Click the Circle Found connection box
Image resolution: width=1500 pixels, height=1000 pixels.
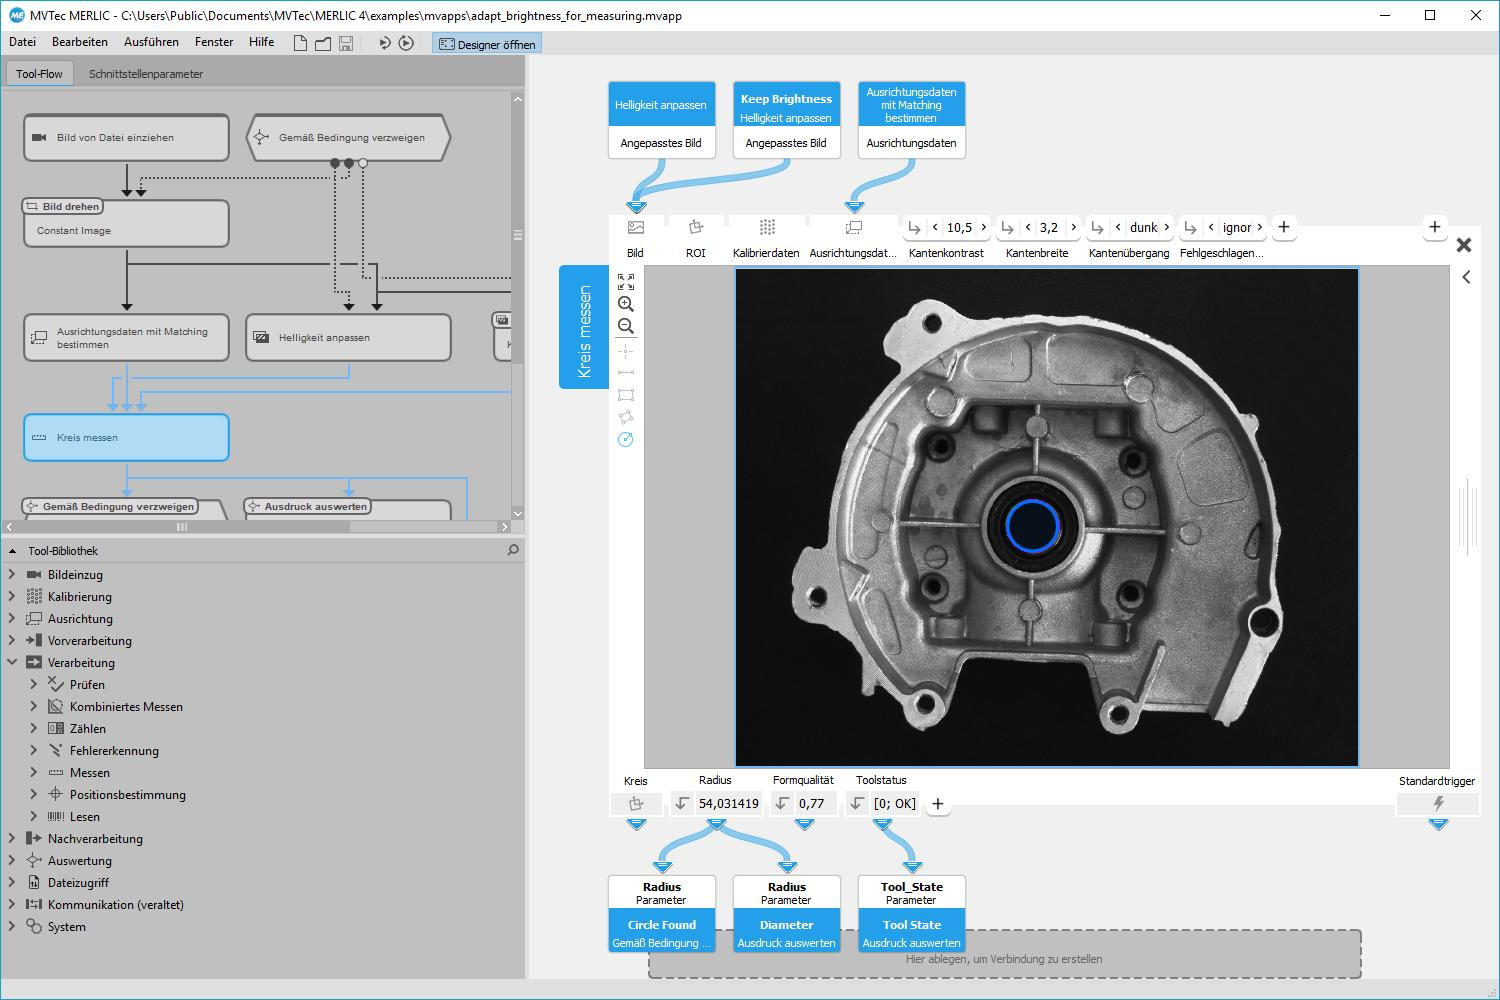pos(662,914)
